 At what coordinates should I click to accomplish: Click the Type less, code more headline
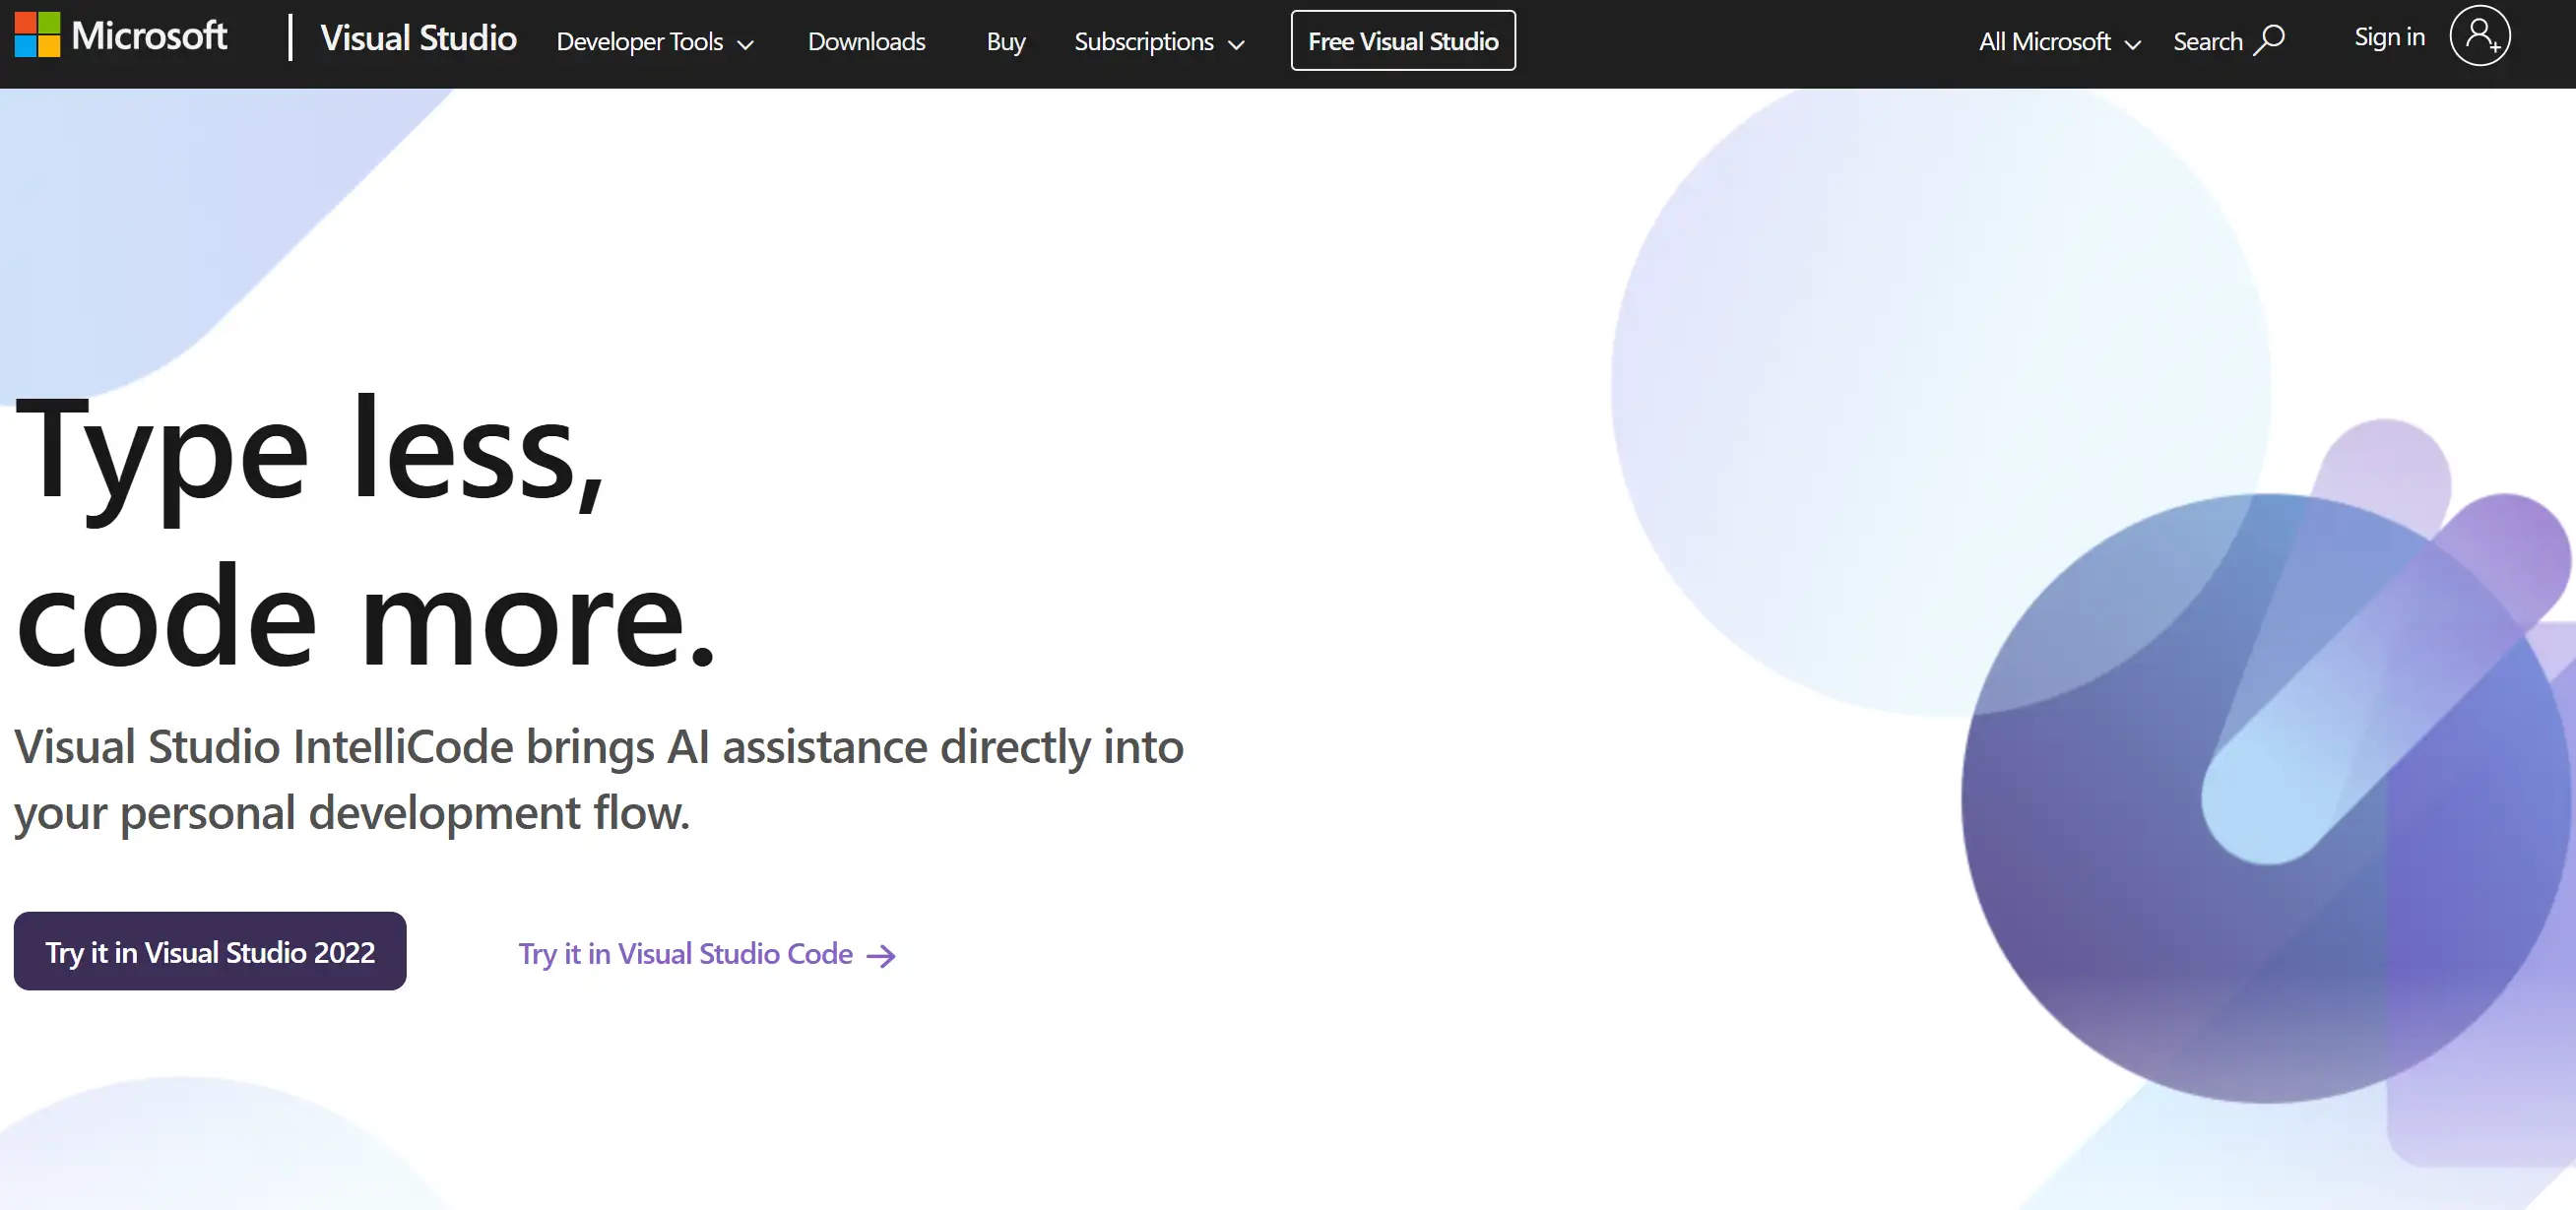[x=366, y=532]
